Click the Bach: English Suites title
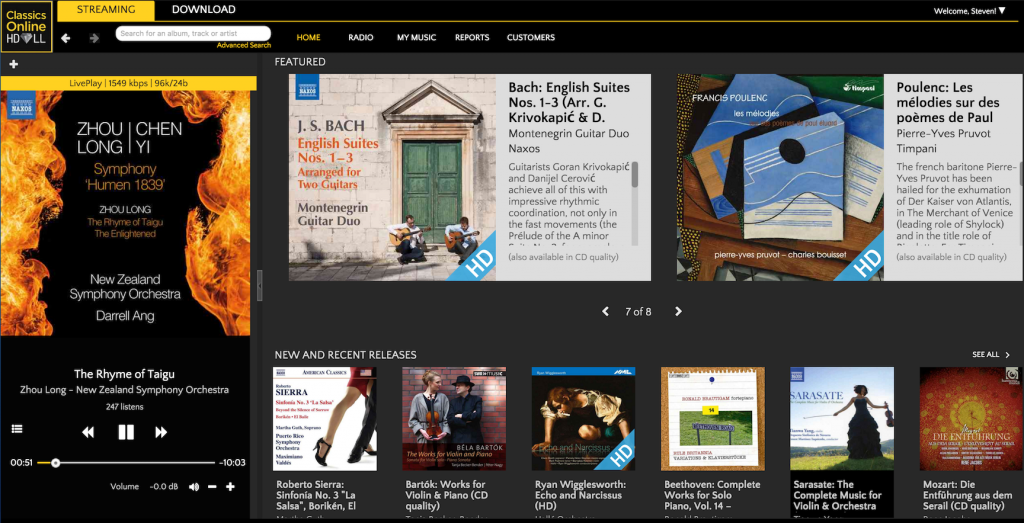 (x=569, y=103)
